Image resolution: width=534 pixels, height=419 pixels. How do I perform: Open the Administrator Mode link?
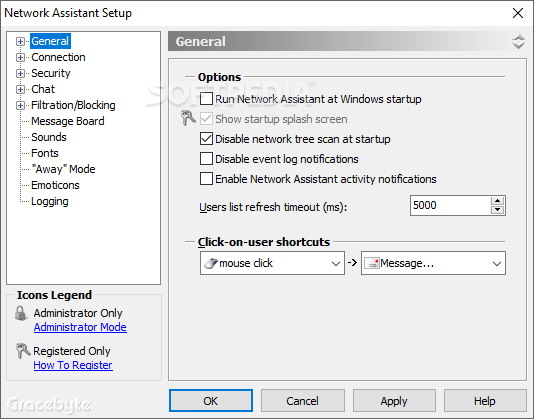coord(80,327)
